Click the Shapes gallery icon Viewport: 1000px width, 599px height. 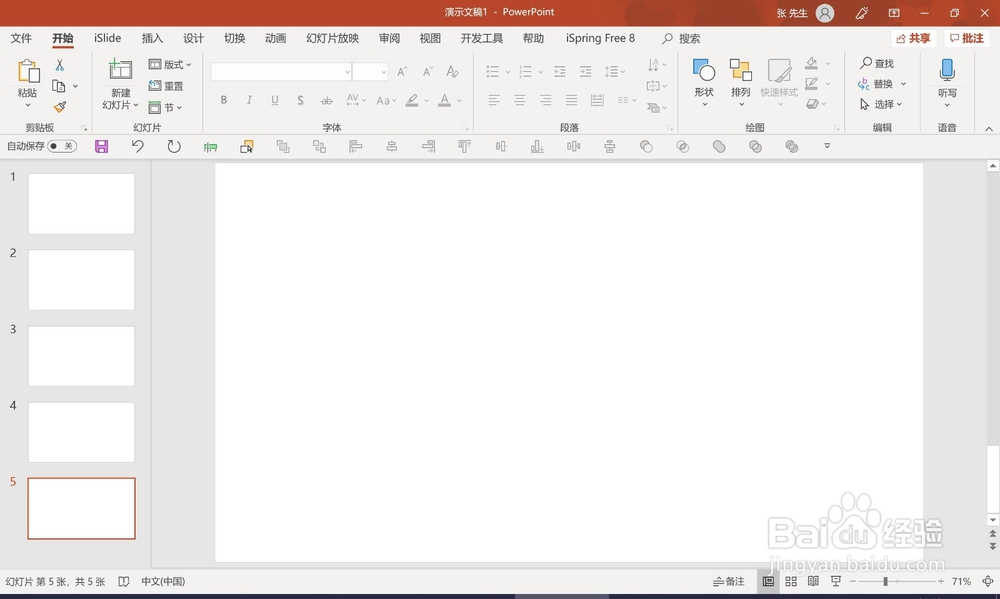(704, 70)
